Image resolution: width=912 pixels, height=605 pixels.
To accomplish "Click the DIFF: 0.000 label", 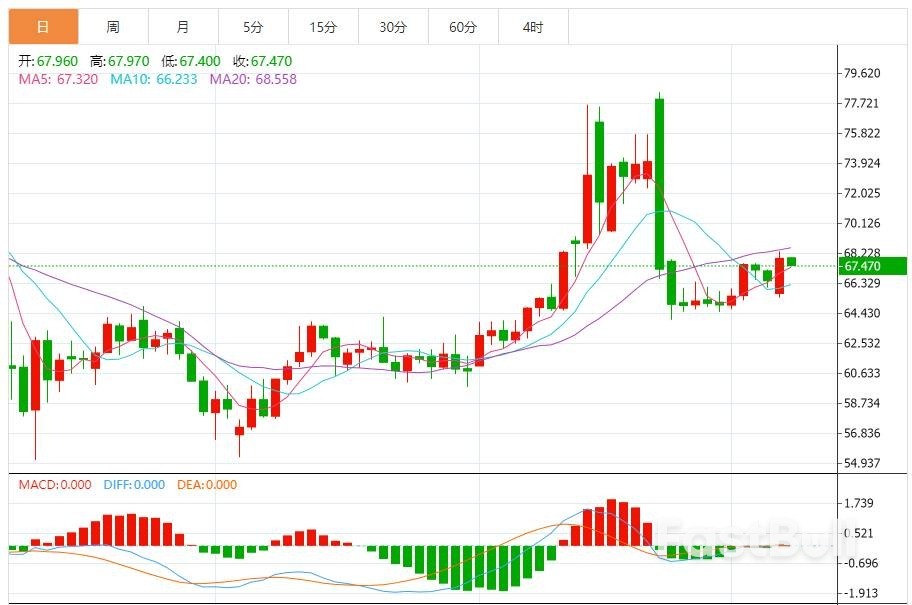I will coord(134,485).
